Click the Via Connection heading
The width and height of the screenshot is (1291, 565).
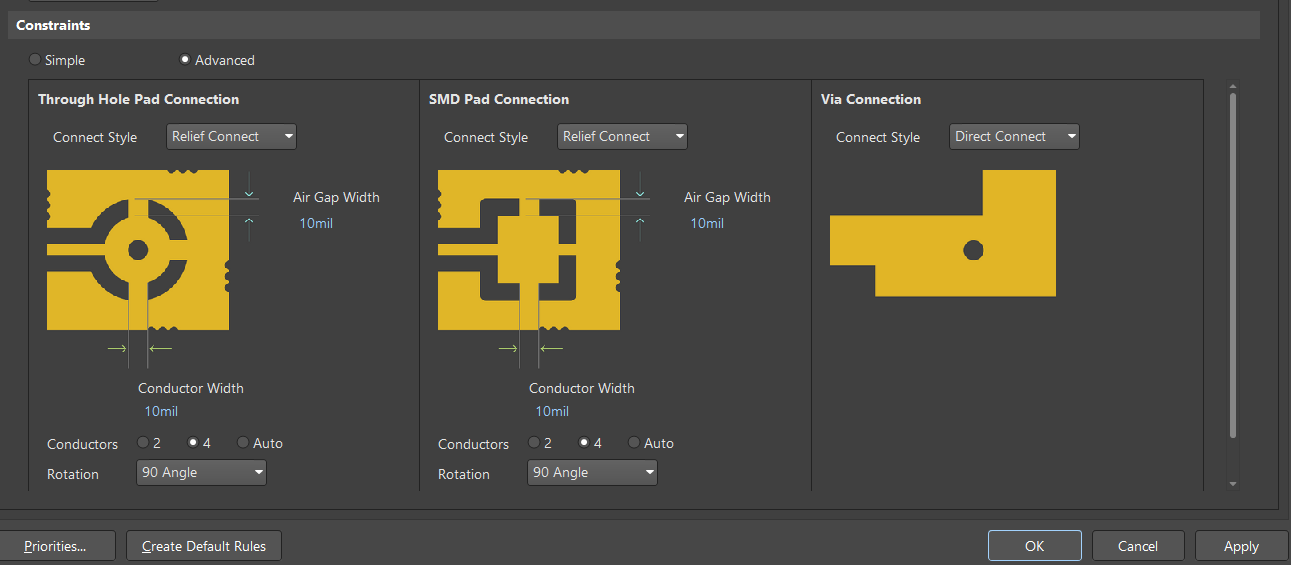click(871, 99)
